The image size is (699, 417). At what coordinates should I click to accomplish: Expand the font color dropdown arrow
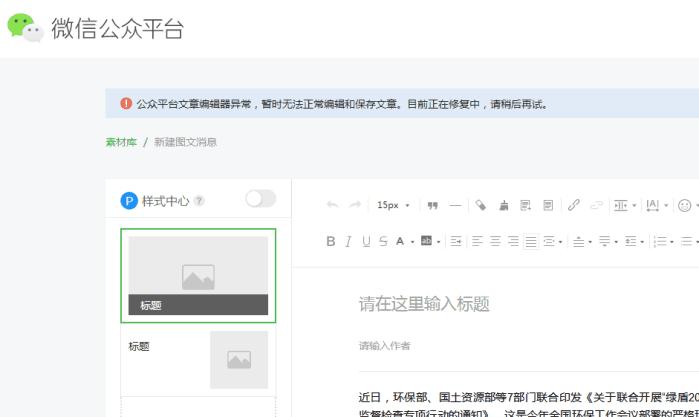(x=412, y=242)
